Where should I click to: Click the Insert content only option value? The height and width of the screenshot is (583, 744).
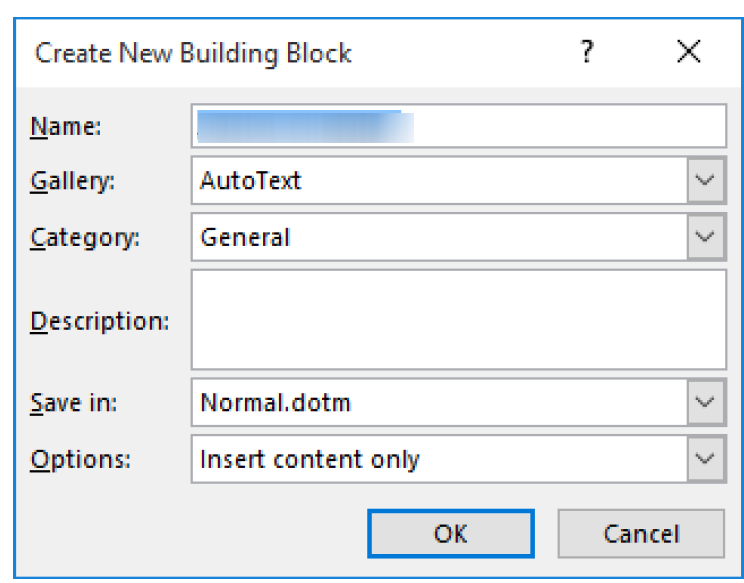[x=310, y=460]
